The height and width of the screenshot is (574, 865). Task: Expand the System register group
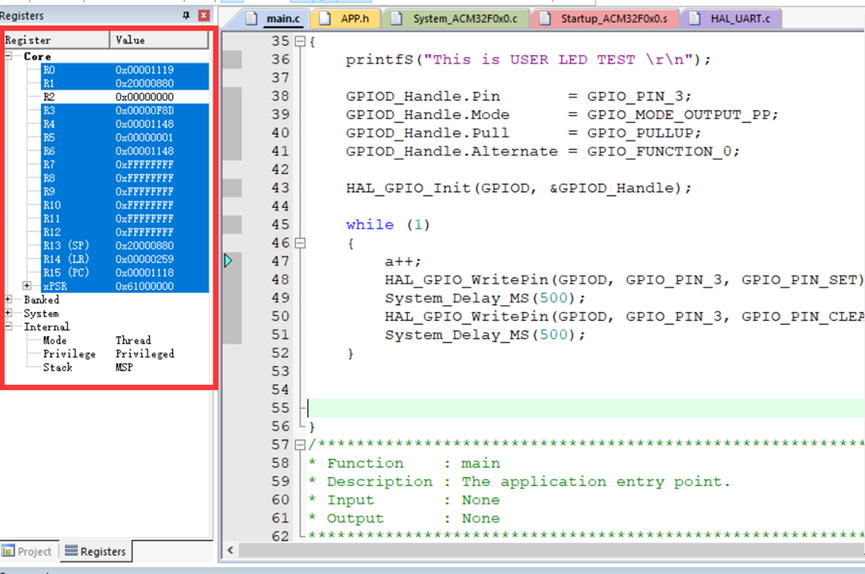[10, 313]
